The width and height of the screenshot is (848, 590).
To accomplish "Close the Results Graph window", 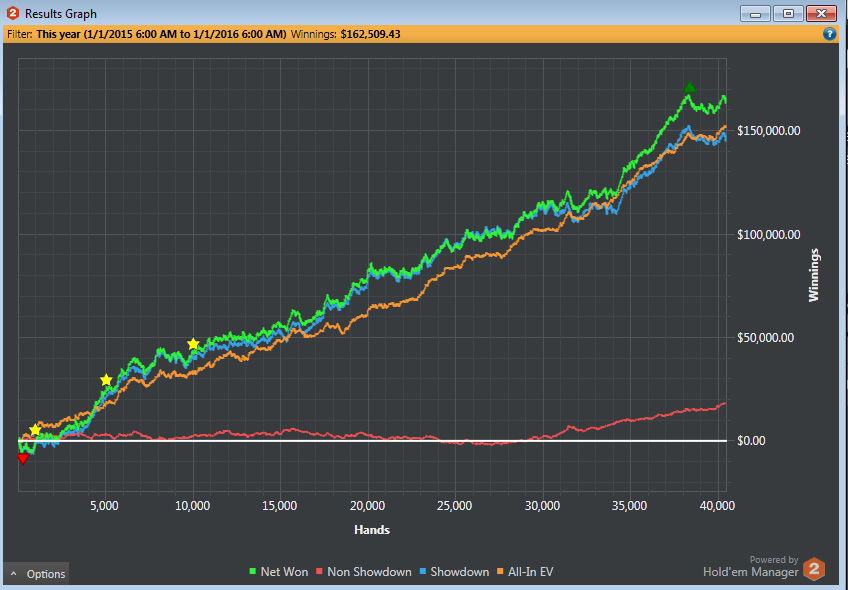I will (x=820, y=14).
